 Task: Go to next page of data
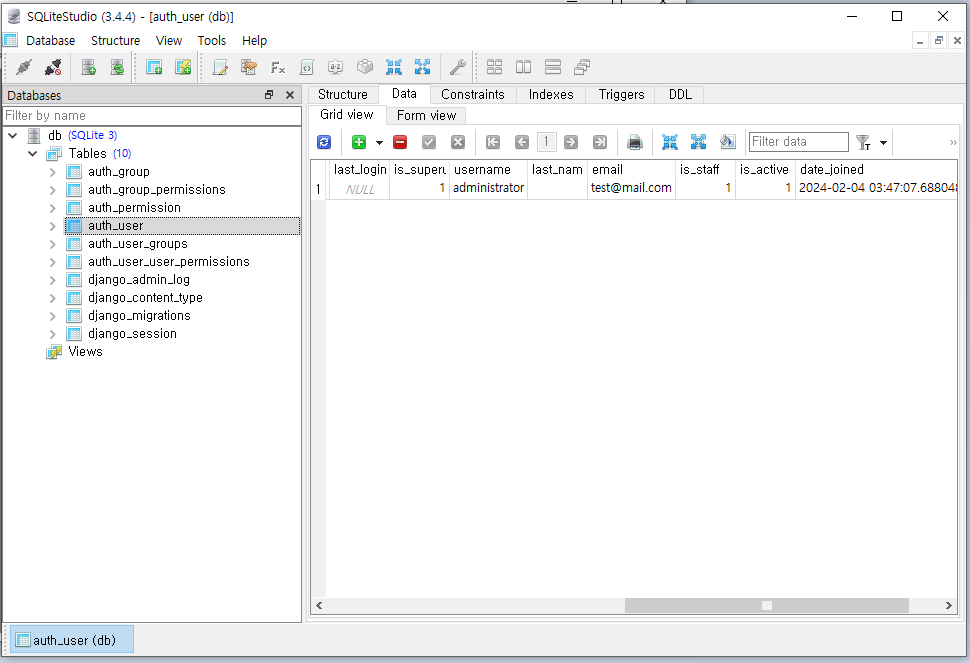click(571, 142)
